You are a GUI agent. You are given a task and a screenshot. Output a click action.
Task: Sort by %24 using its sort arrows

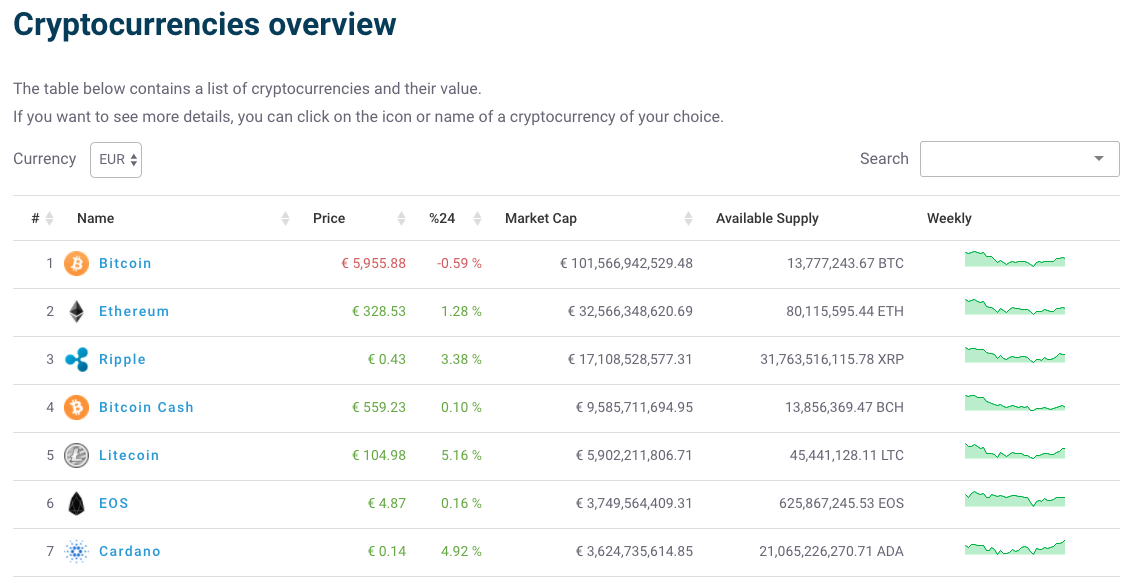477,218
